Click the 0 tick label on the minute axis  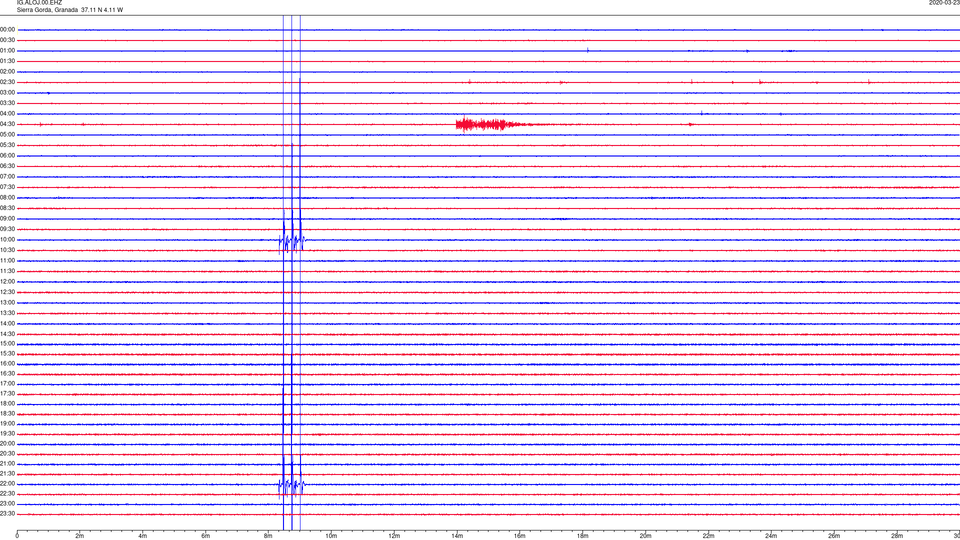point(17,536)
